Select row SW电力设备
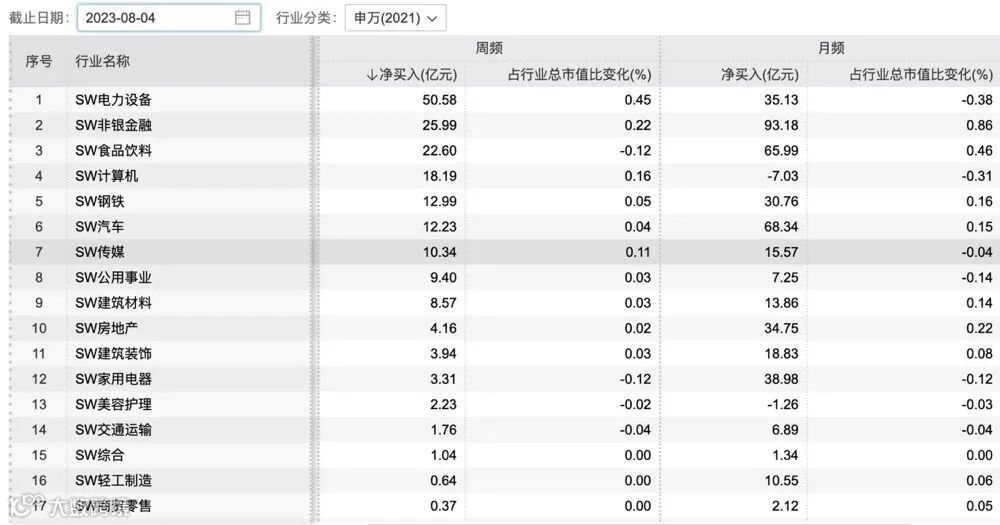 504,100
